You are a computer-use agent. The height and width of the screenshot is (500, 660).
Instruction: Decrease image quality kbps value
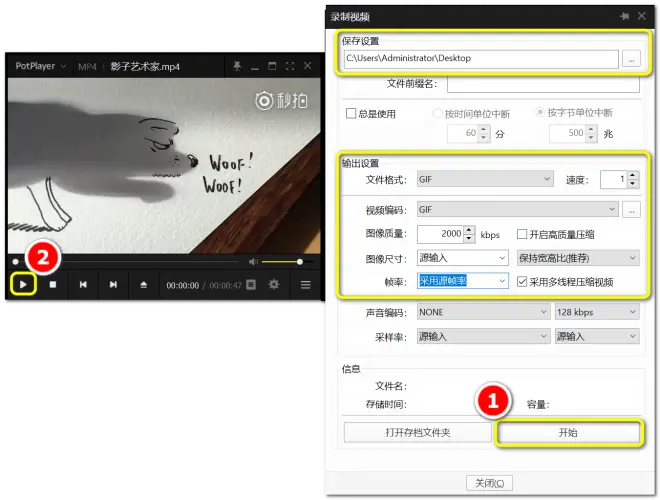[469, 239]
